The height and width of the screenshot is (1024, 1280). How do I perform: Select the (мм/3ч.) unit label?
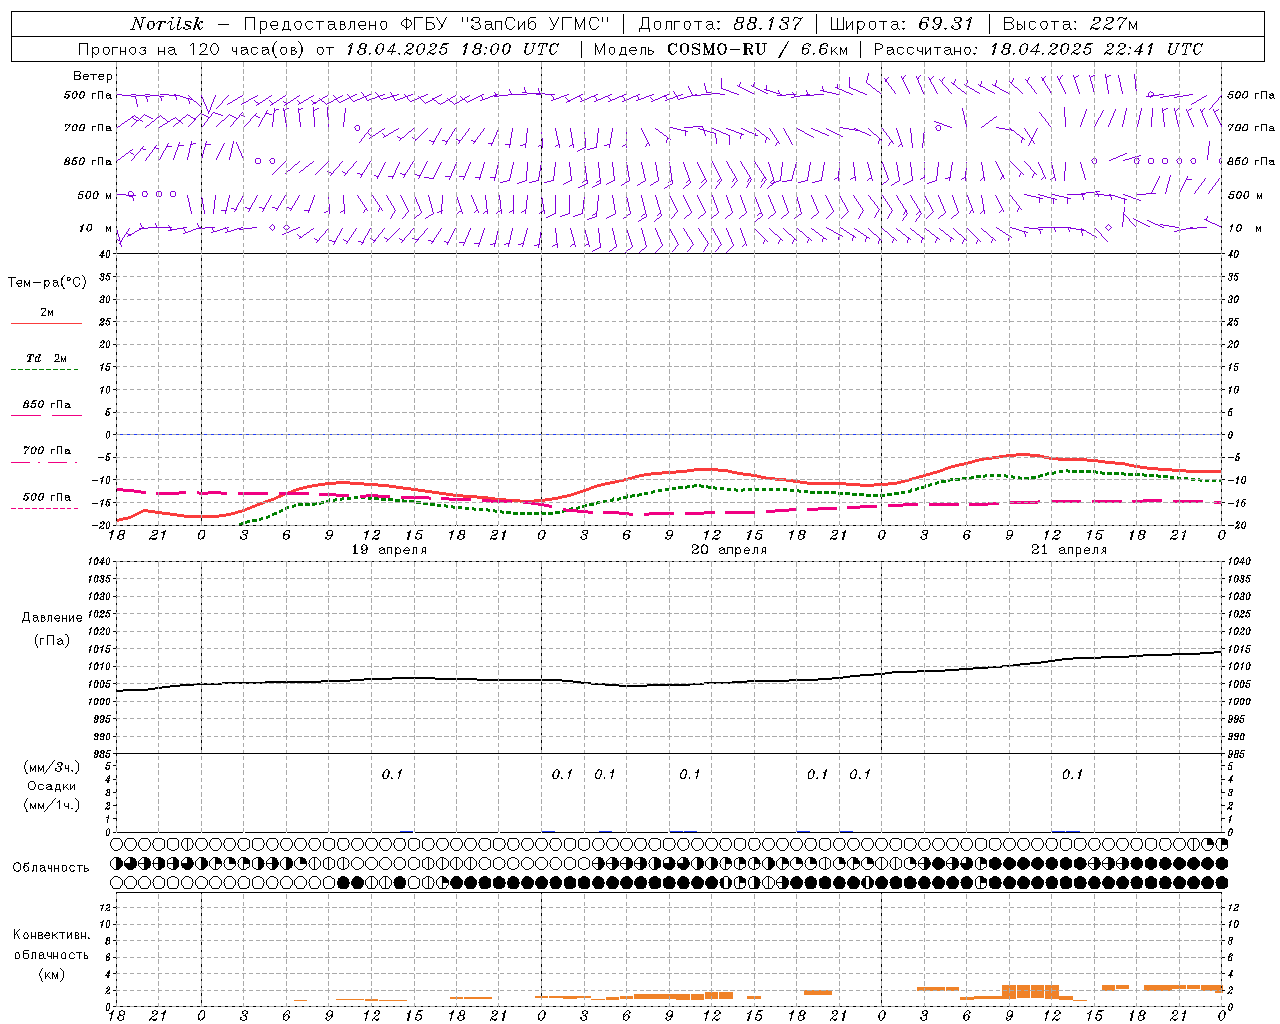tap(51, 767)
